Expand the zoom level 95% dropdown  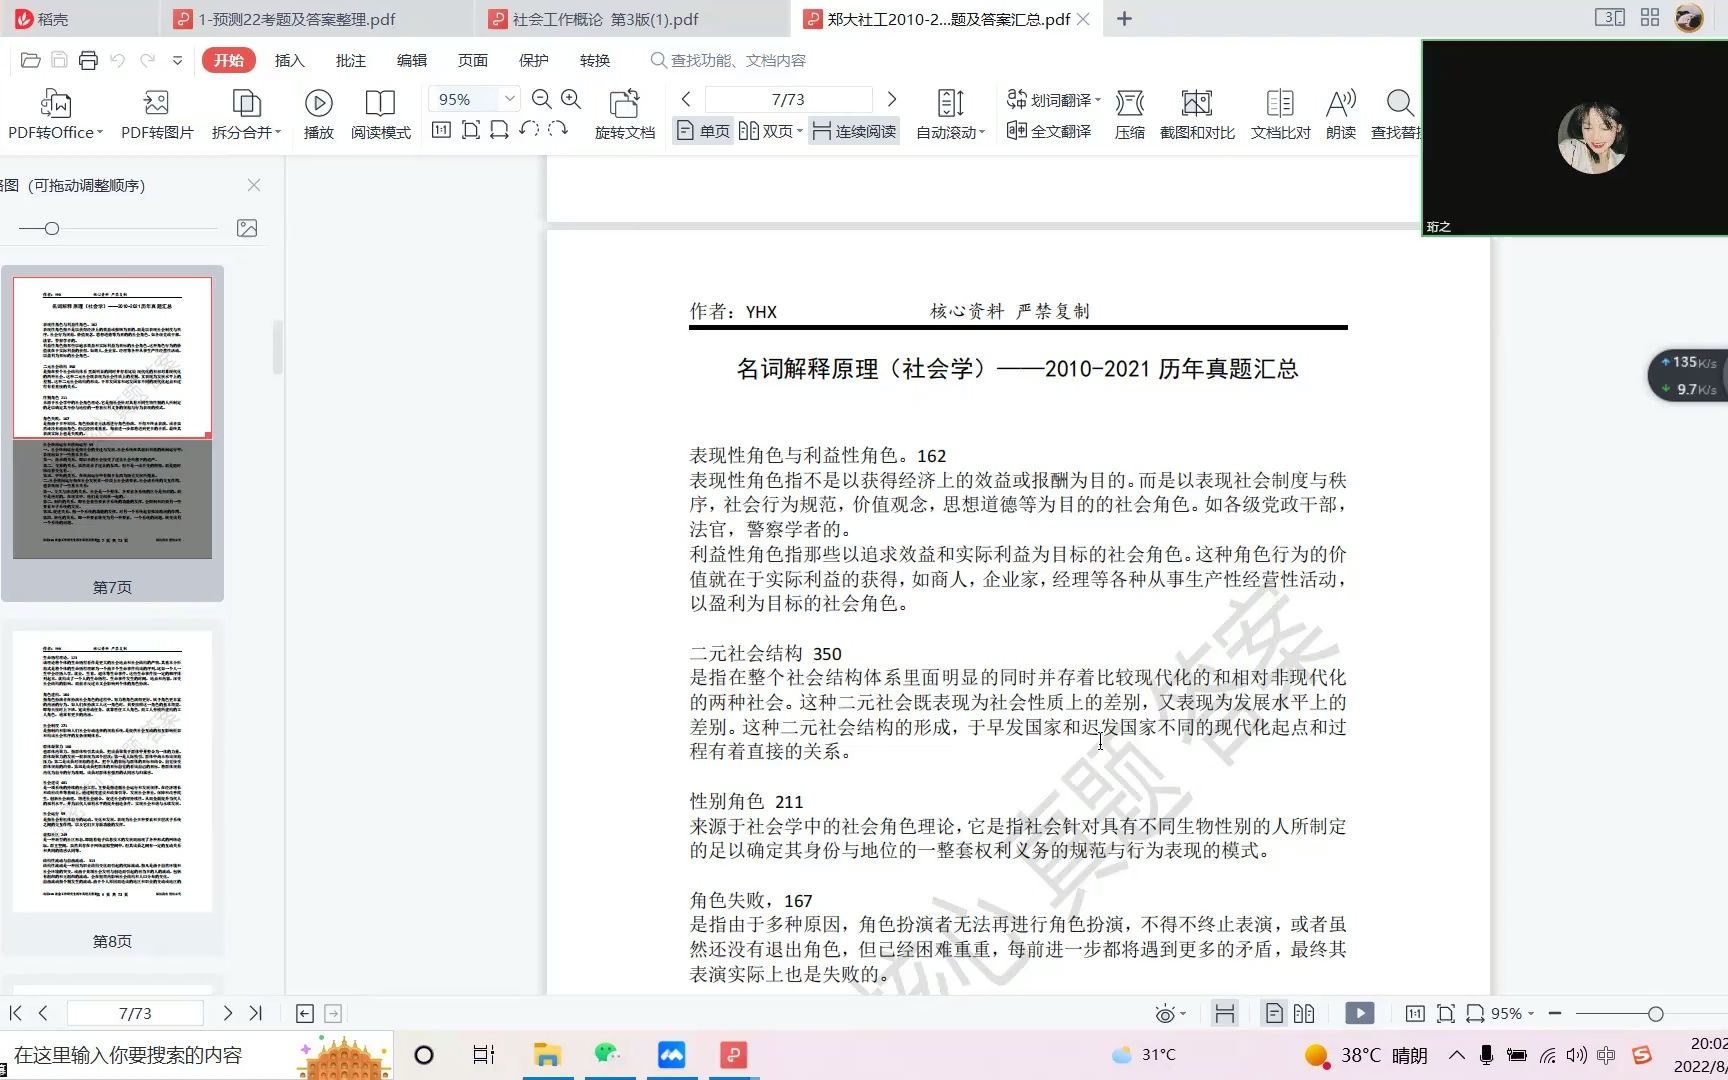[509, 98]
